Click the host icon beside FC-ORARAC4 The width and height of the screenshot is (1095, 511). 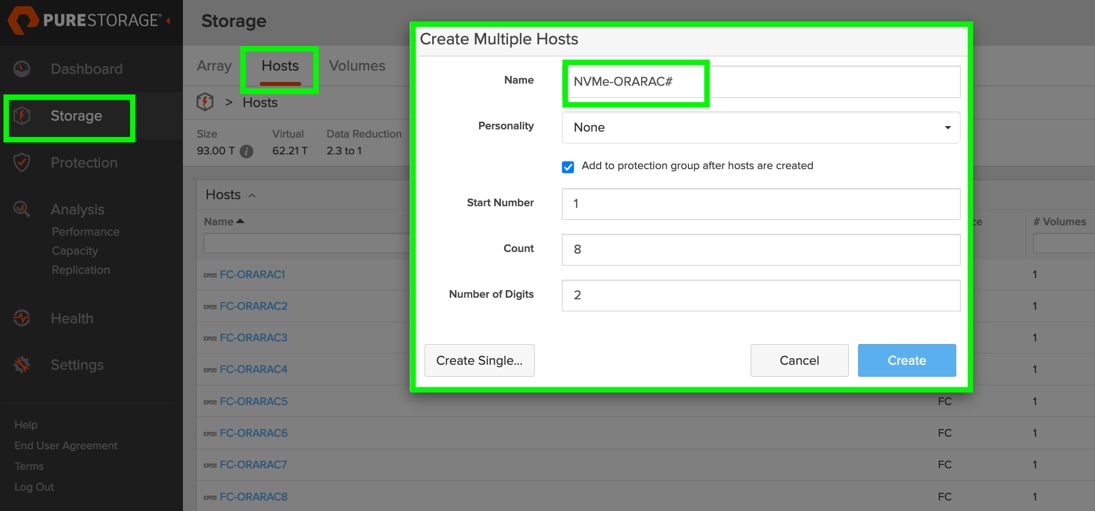click(x=210, y=369)
